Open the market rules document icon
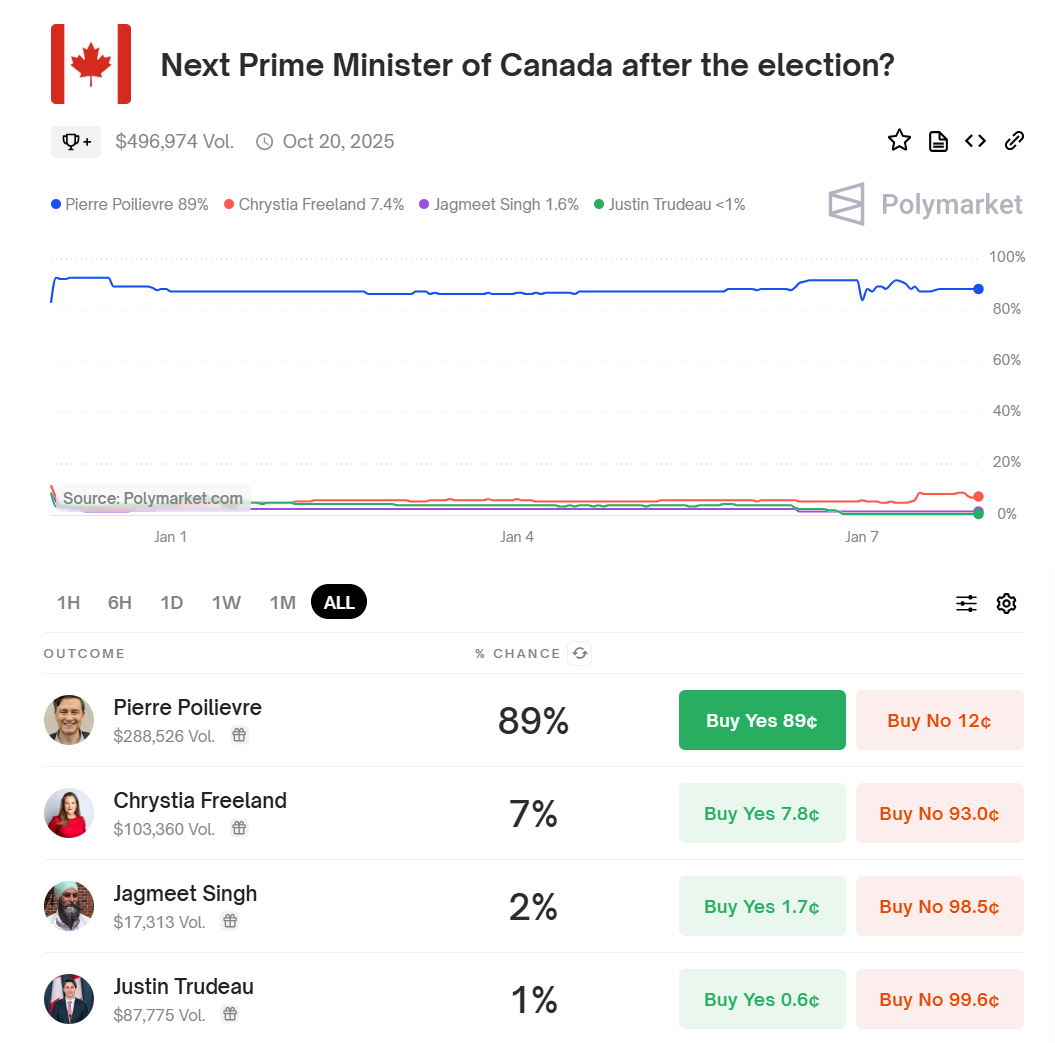1055x1043 pixels. (938, 141)
